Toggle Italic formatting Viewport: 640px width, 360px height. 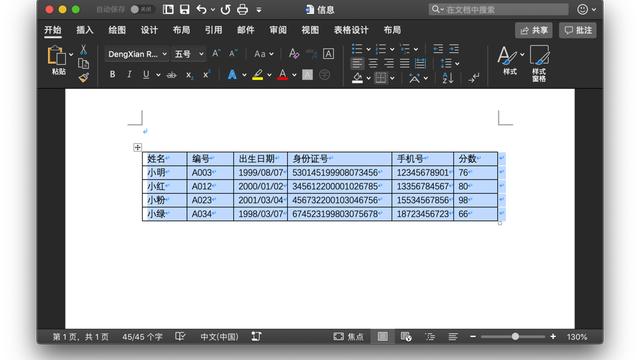(x=129, y=75)
